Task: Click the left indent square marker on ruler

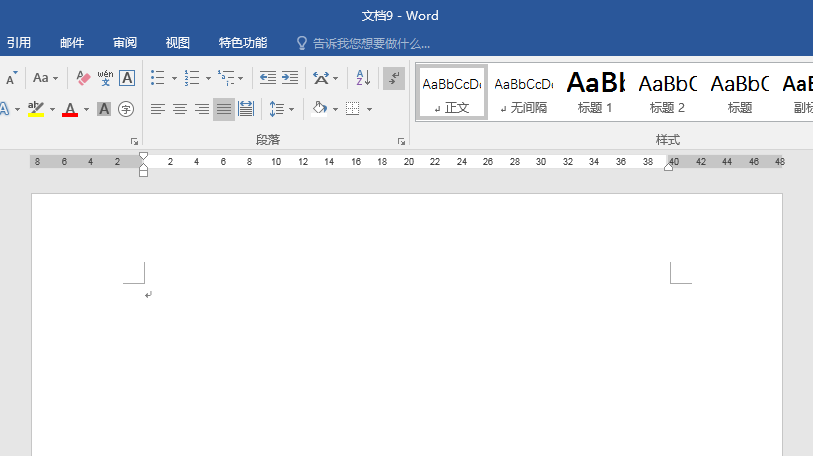Action: [144, 173]
